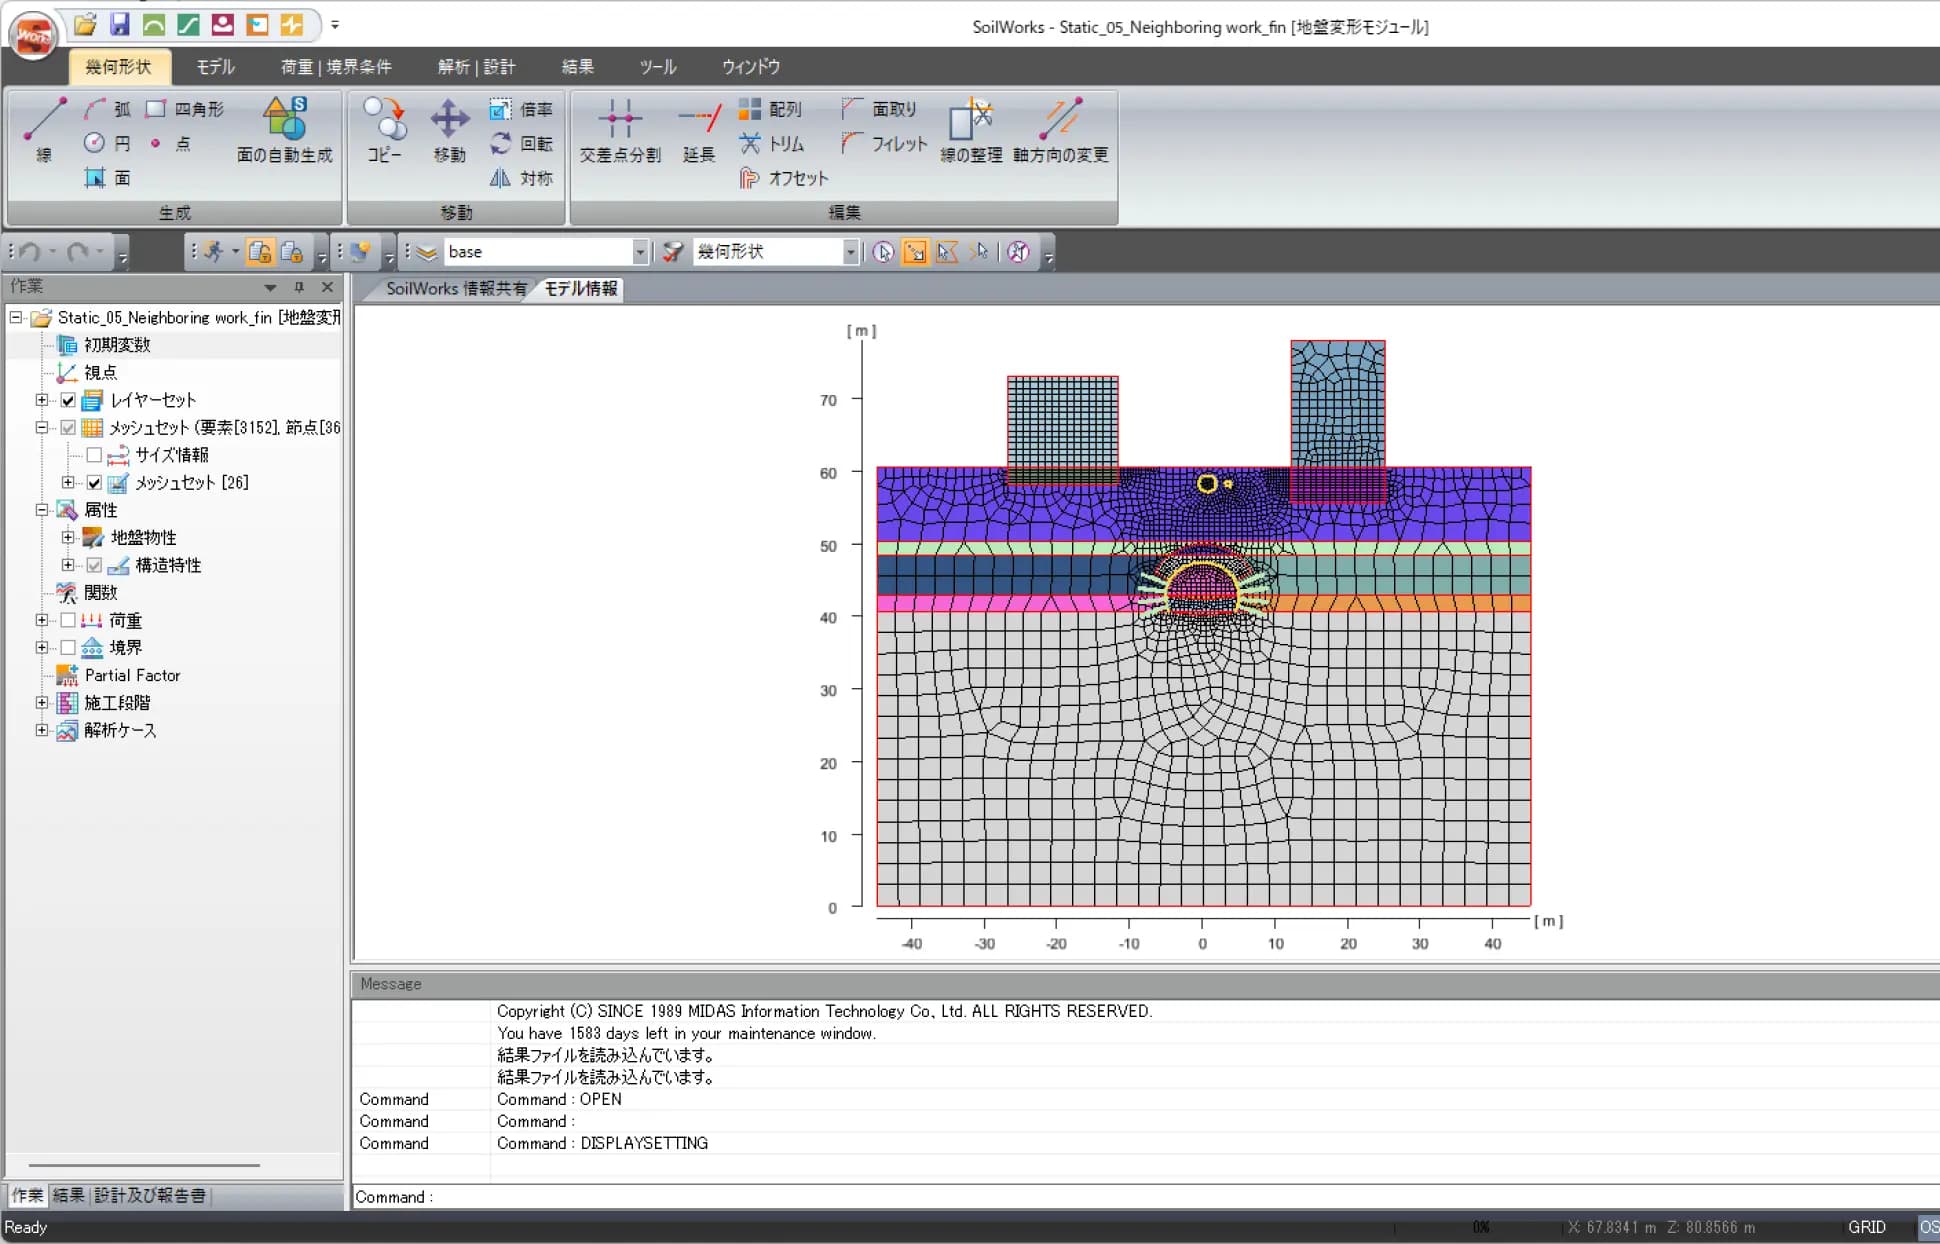Select the オフセット (offset) tool
The image size is (1940, 1244).
point(784,178)
